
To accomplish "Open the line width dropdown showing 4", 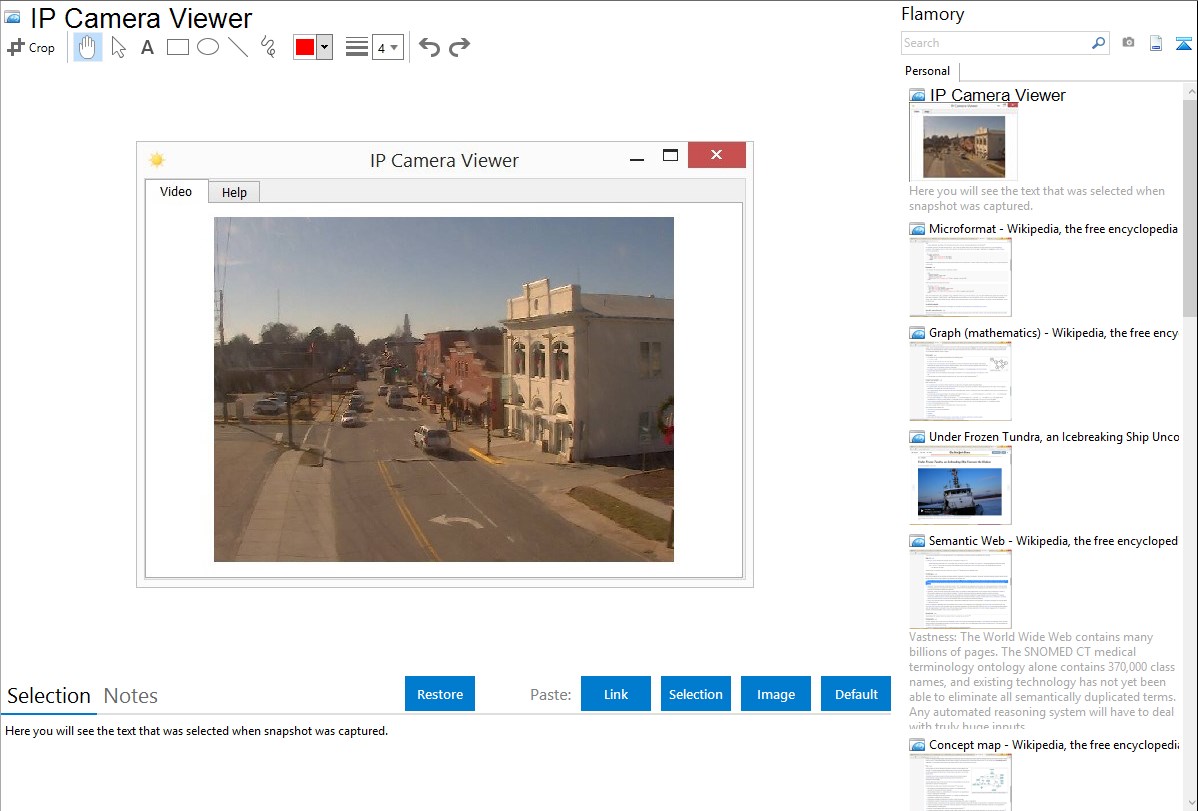I will click(388, 47).
